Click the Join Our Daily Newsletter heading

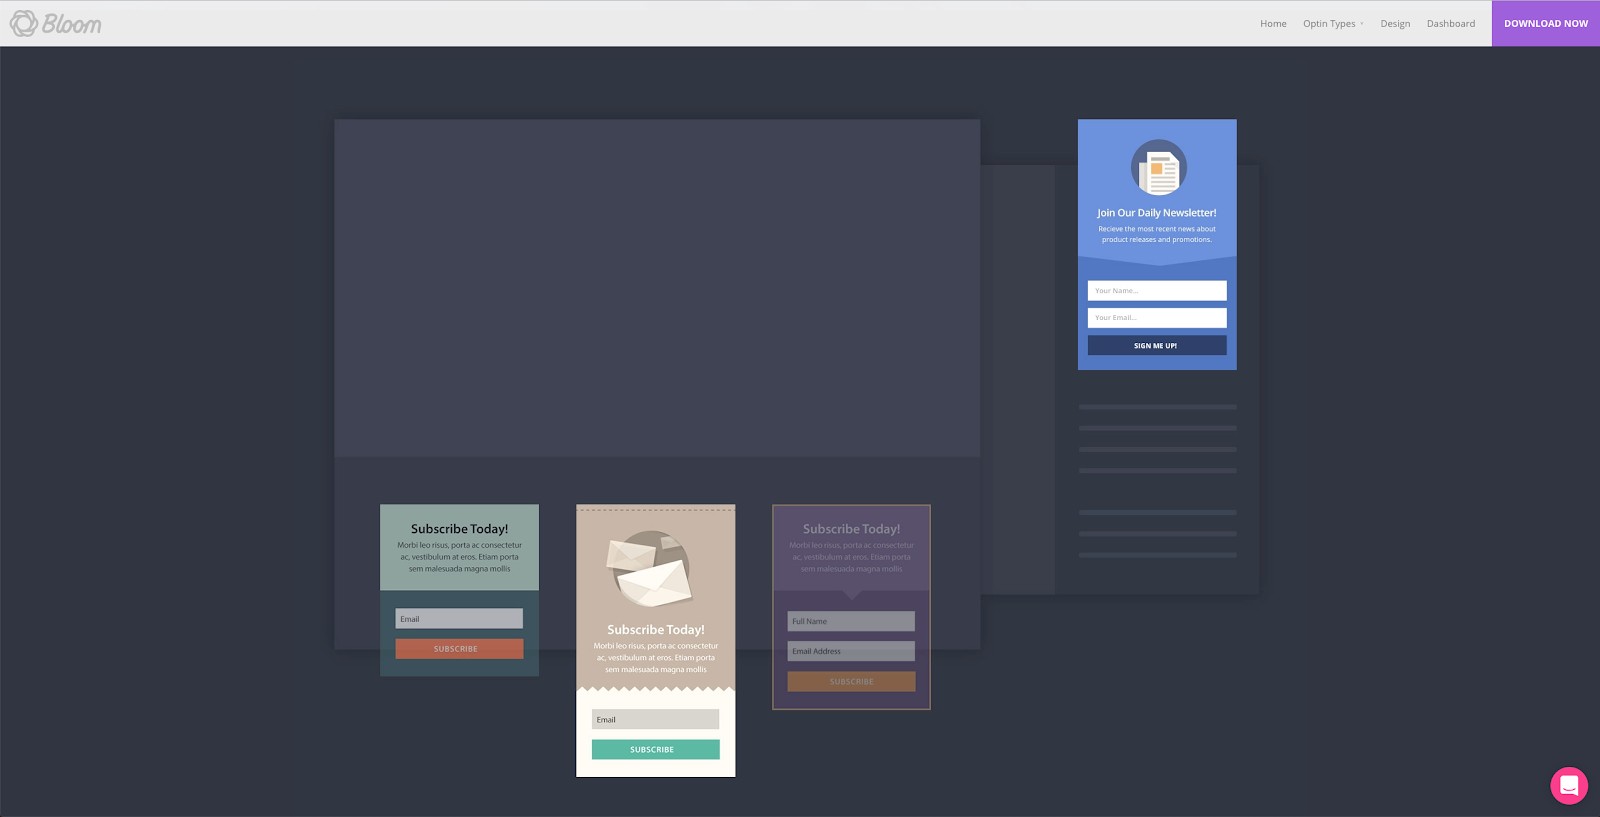coord(1156,213)
